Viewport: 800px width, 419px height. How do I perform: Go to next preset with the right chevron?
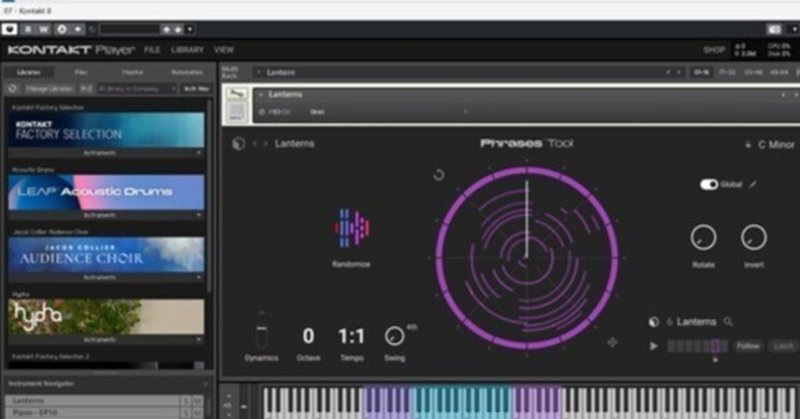(x=265, y=144)
